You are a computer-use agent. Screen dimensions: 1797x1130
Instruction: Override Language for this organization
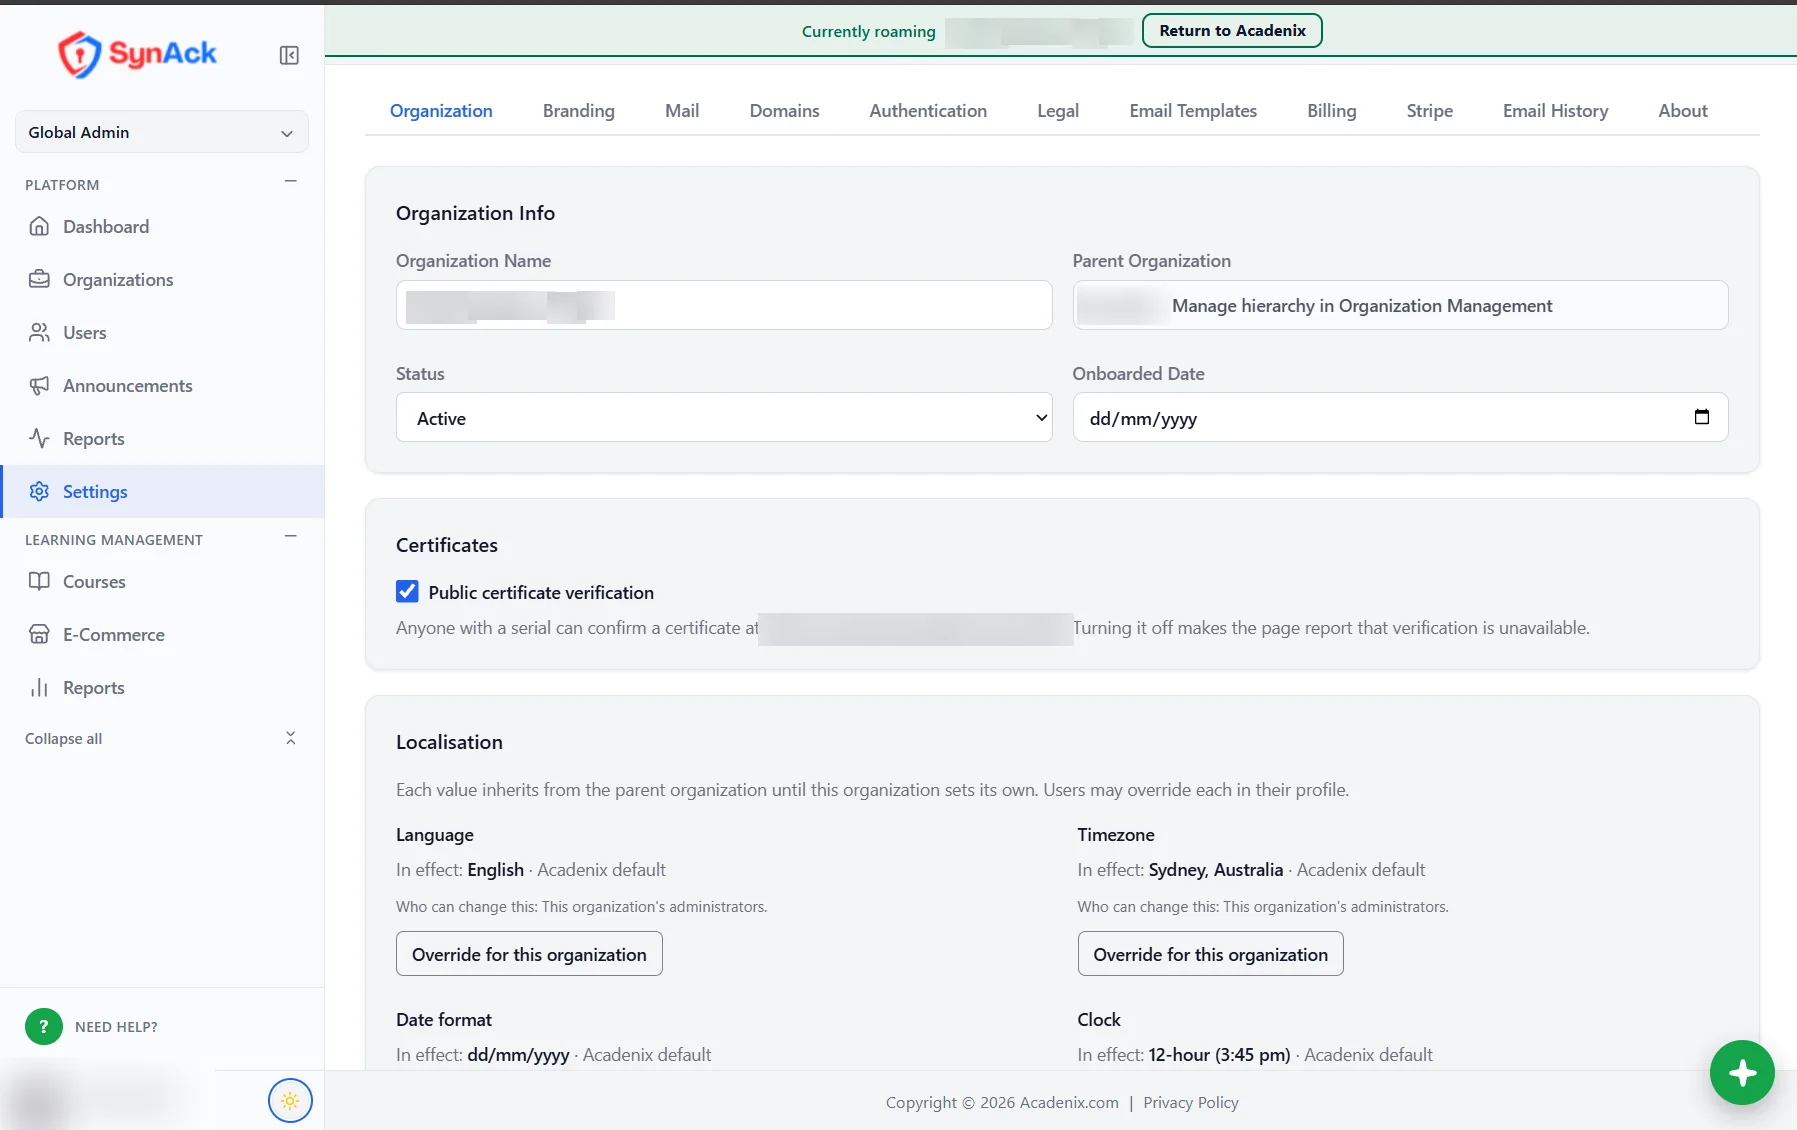pyautogui.click(x=529, y=954)
